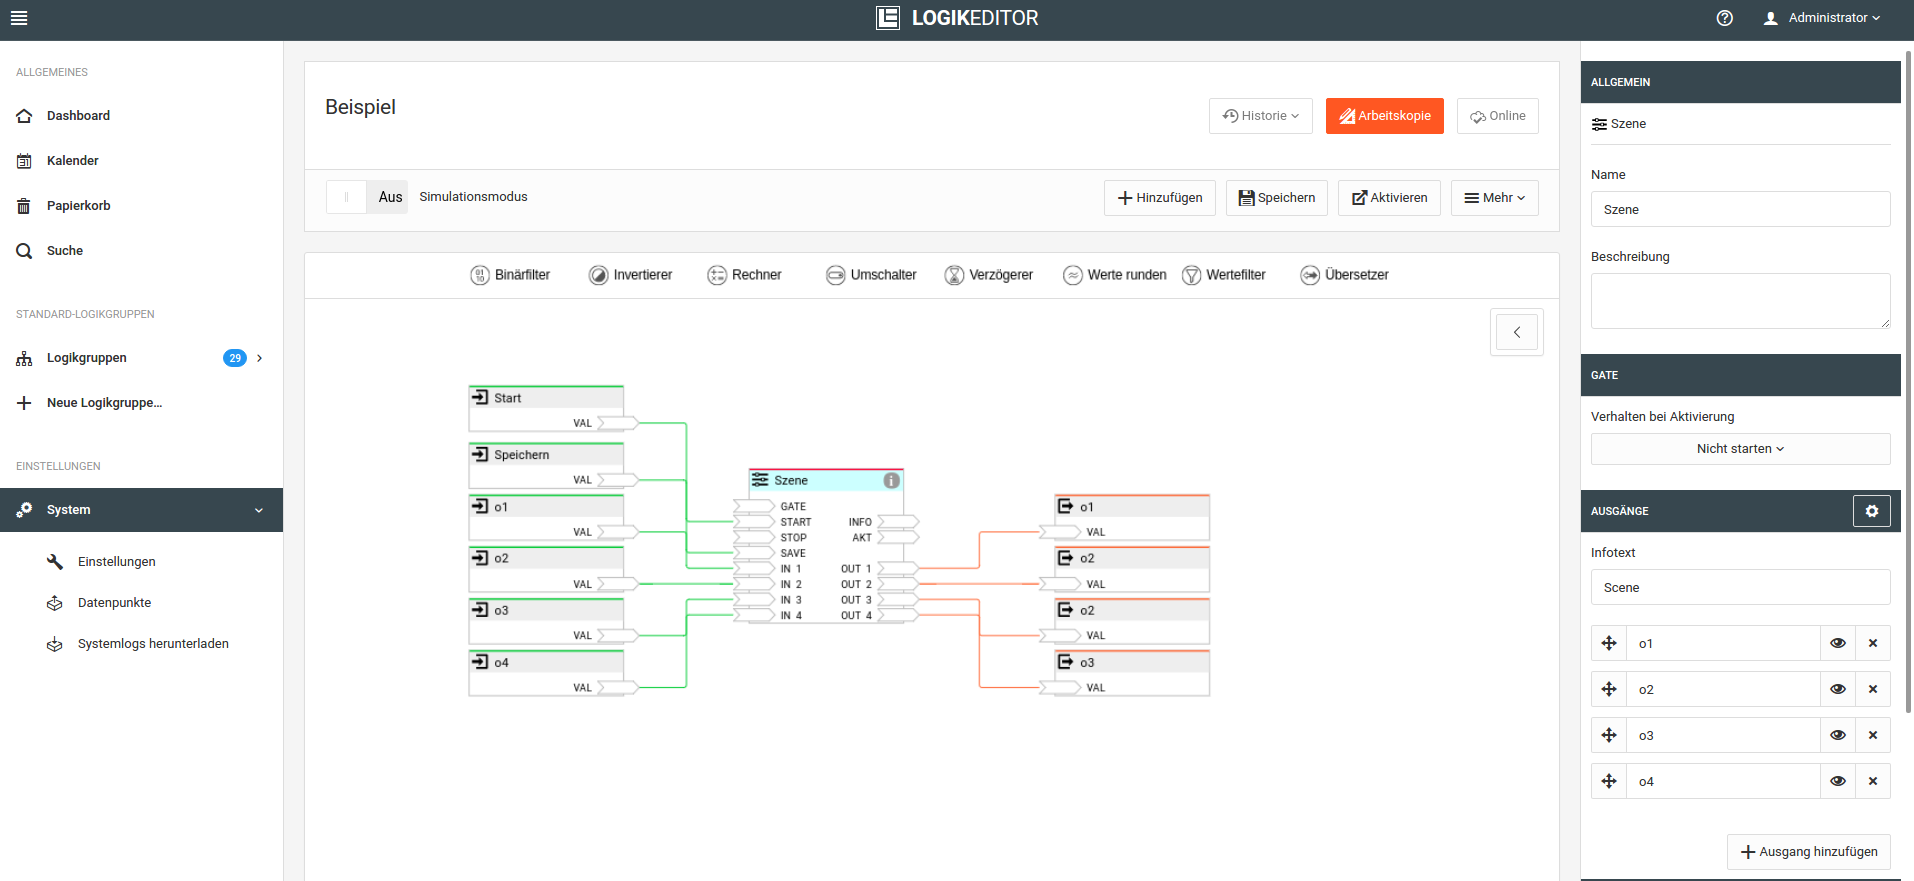Go to Datenpunkte in System menu
Image resolution: width=1914 pixels, height=881 pixels.
click(114, 603)
